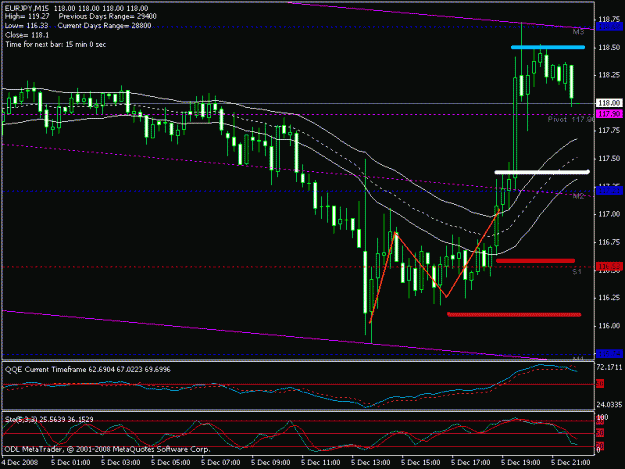Click the 118.50 price axis label

click(609, 47)
